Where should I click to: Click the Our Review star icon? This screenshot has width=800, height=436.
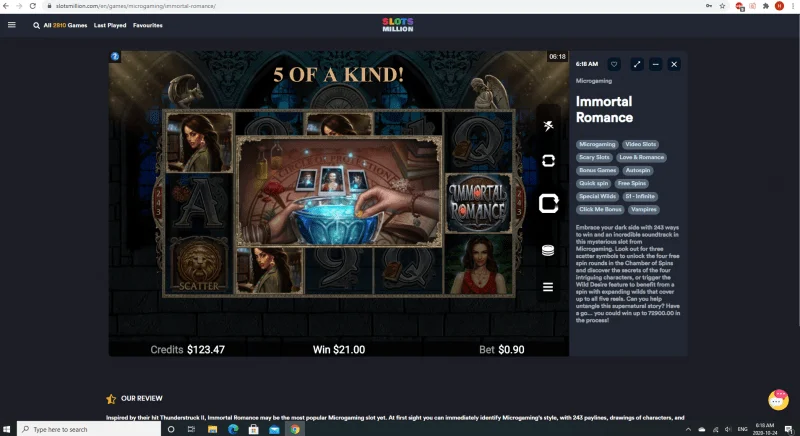[111, 399]
